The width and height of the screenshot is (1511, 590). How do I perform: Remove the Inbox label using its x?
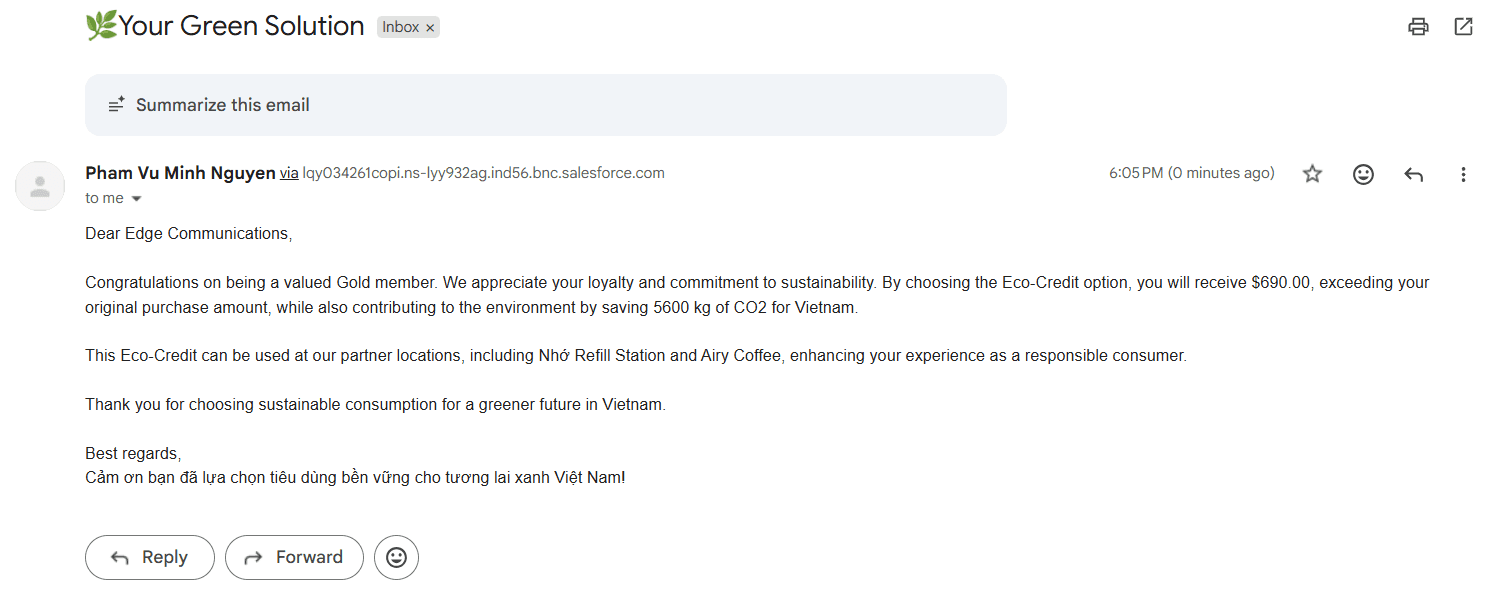[430, 28]
